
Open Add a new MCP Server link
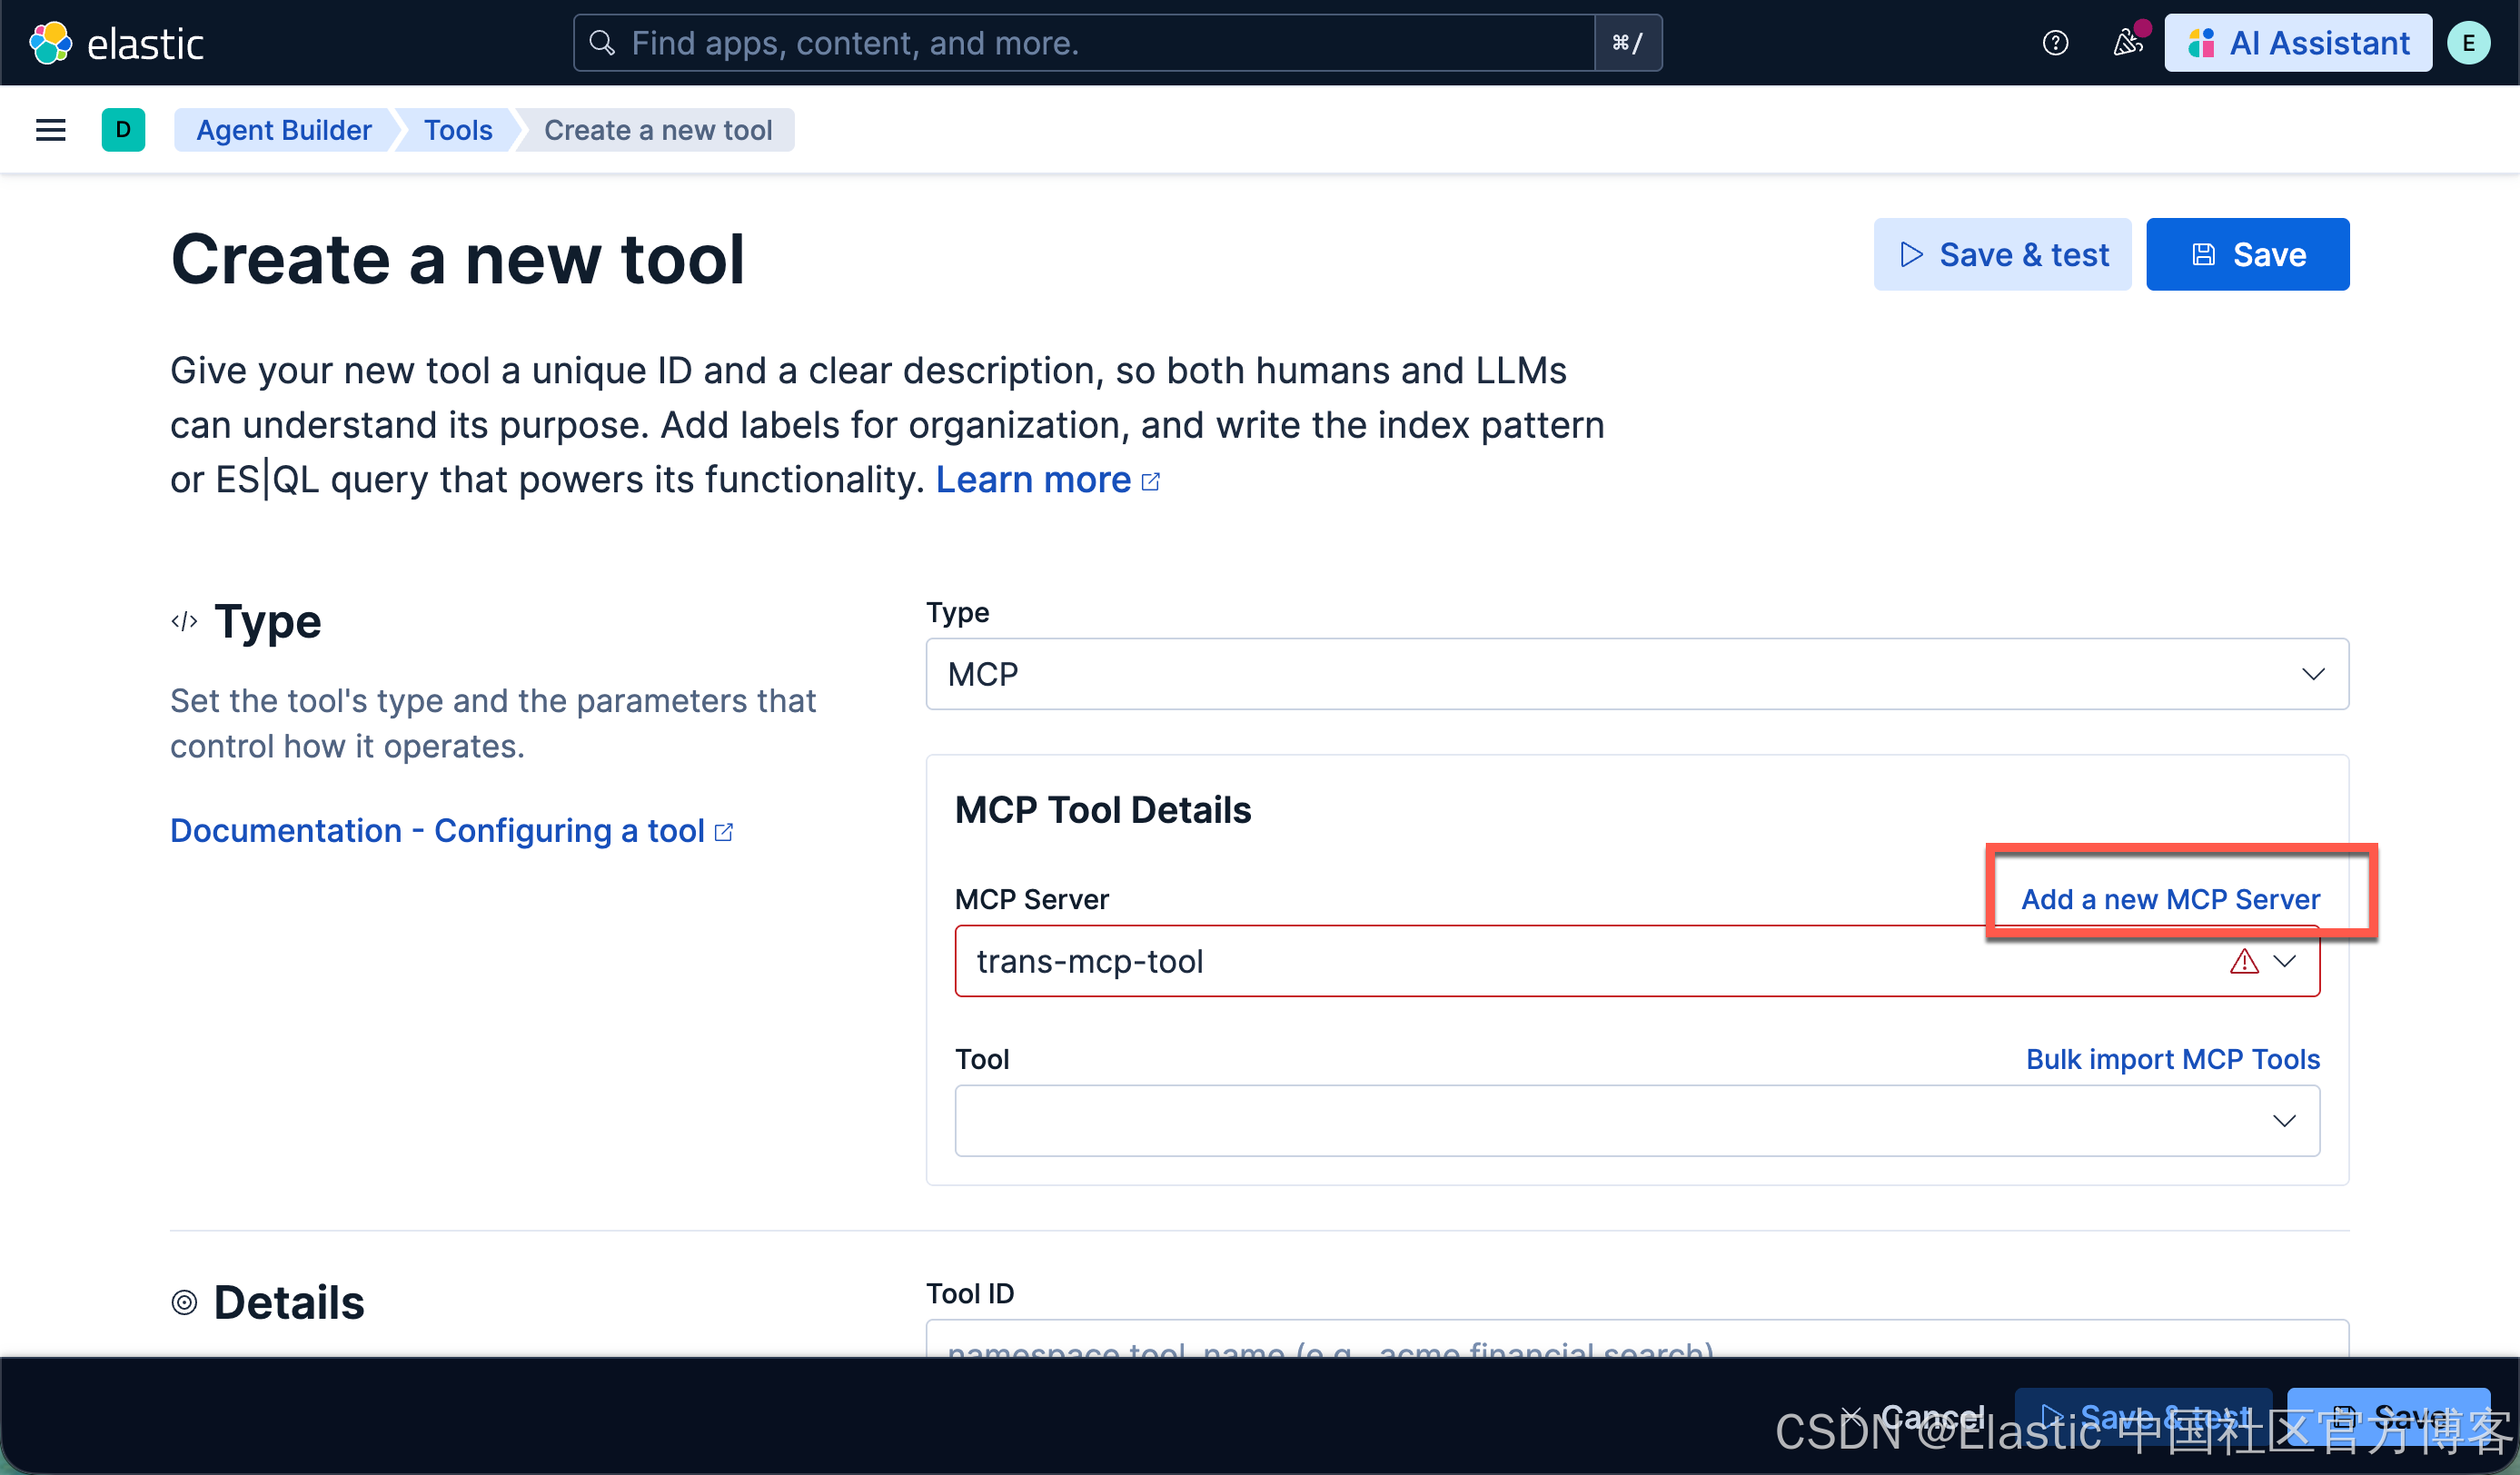click(x=2170, y=899)
